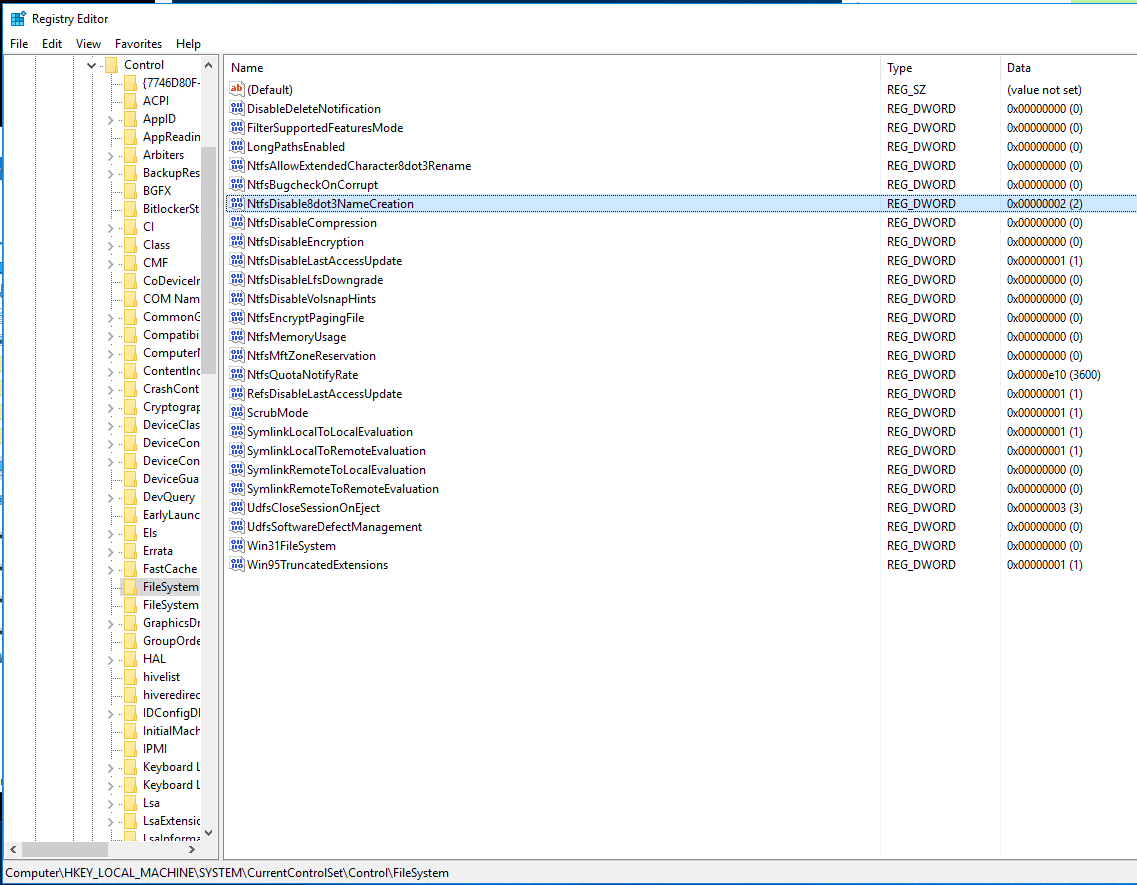Open the View menu
The image size is (1137, 885).
pyautogui.click(x=88, y=44)
